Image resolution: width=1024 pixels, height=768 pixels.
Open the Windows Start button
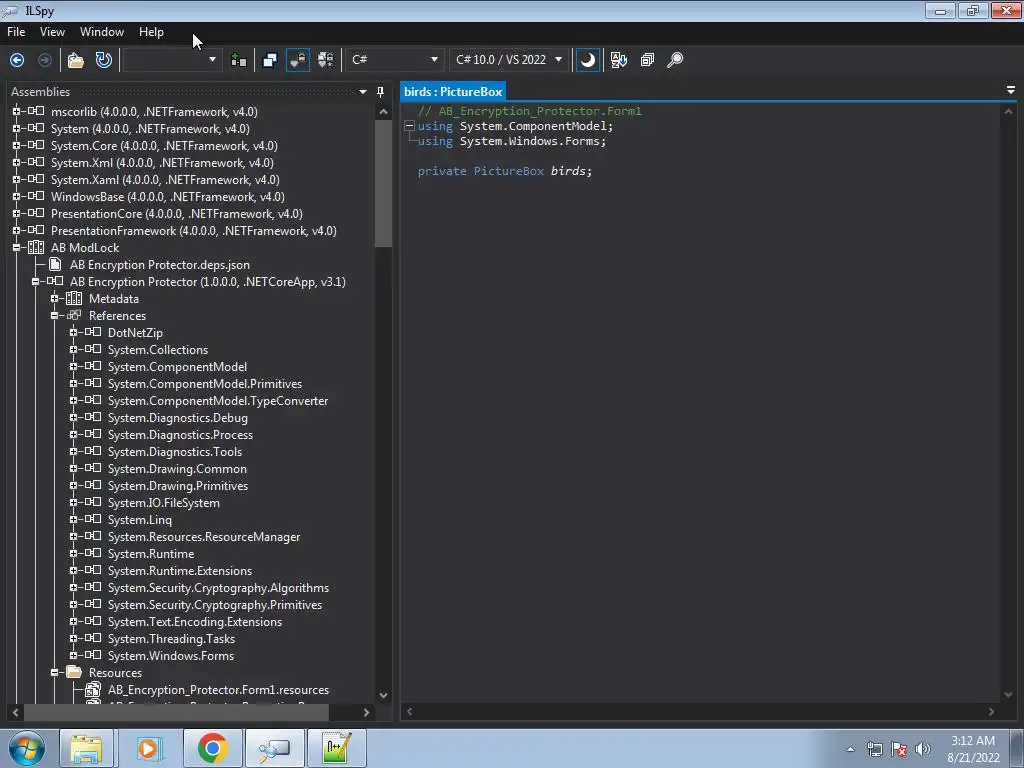click(27, 748)
